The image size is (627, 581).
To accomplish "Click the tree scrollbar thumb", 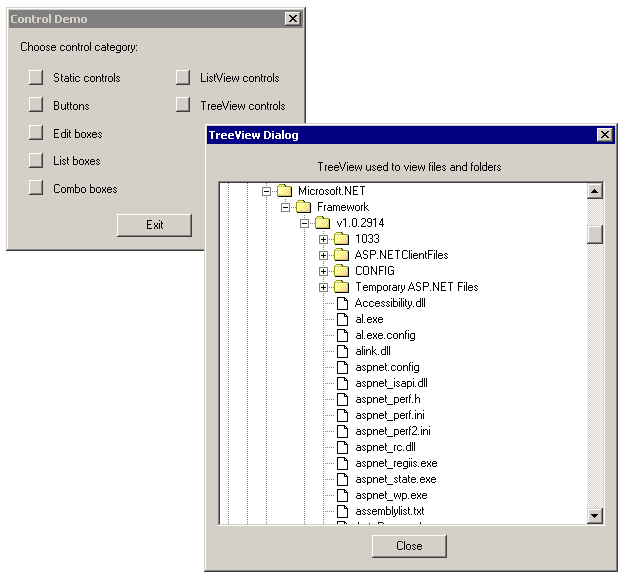I will click(x=595, y=234).
